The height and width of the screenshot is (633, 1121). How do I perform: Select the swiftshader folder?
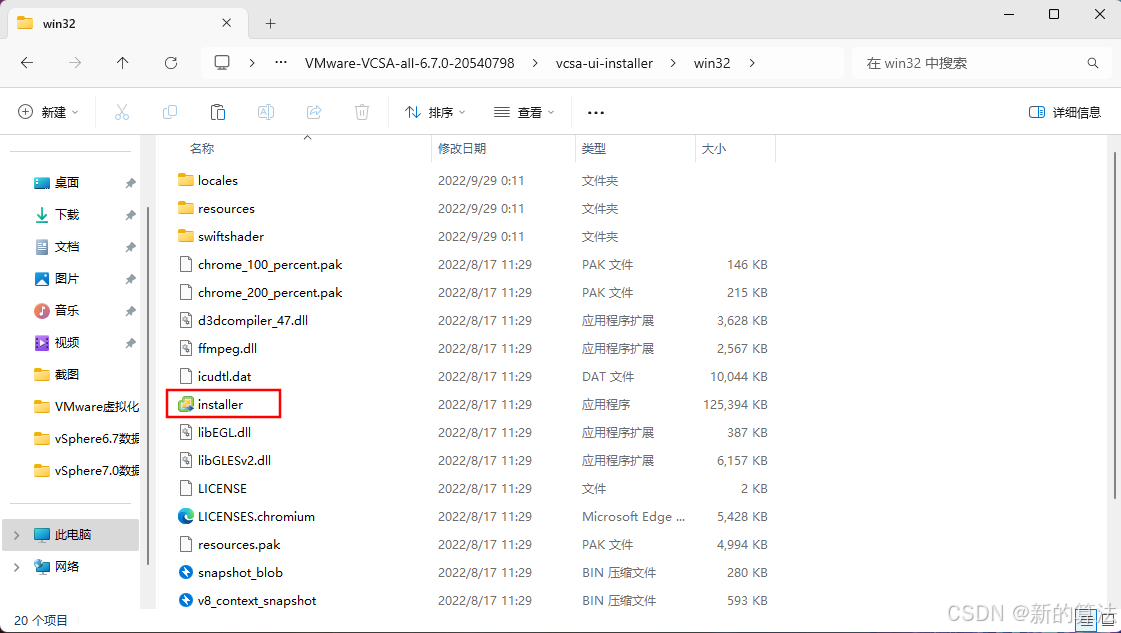pyautogui.click(x=231, y=236)
